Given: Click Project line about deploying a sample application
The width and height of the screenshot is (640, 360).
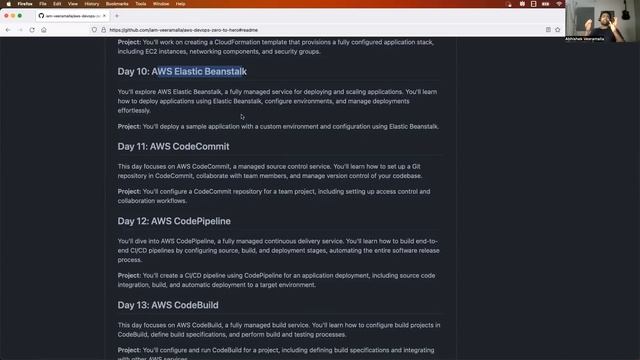Looking at the screenshot, I should [278, 127].
